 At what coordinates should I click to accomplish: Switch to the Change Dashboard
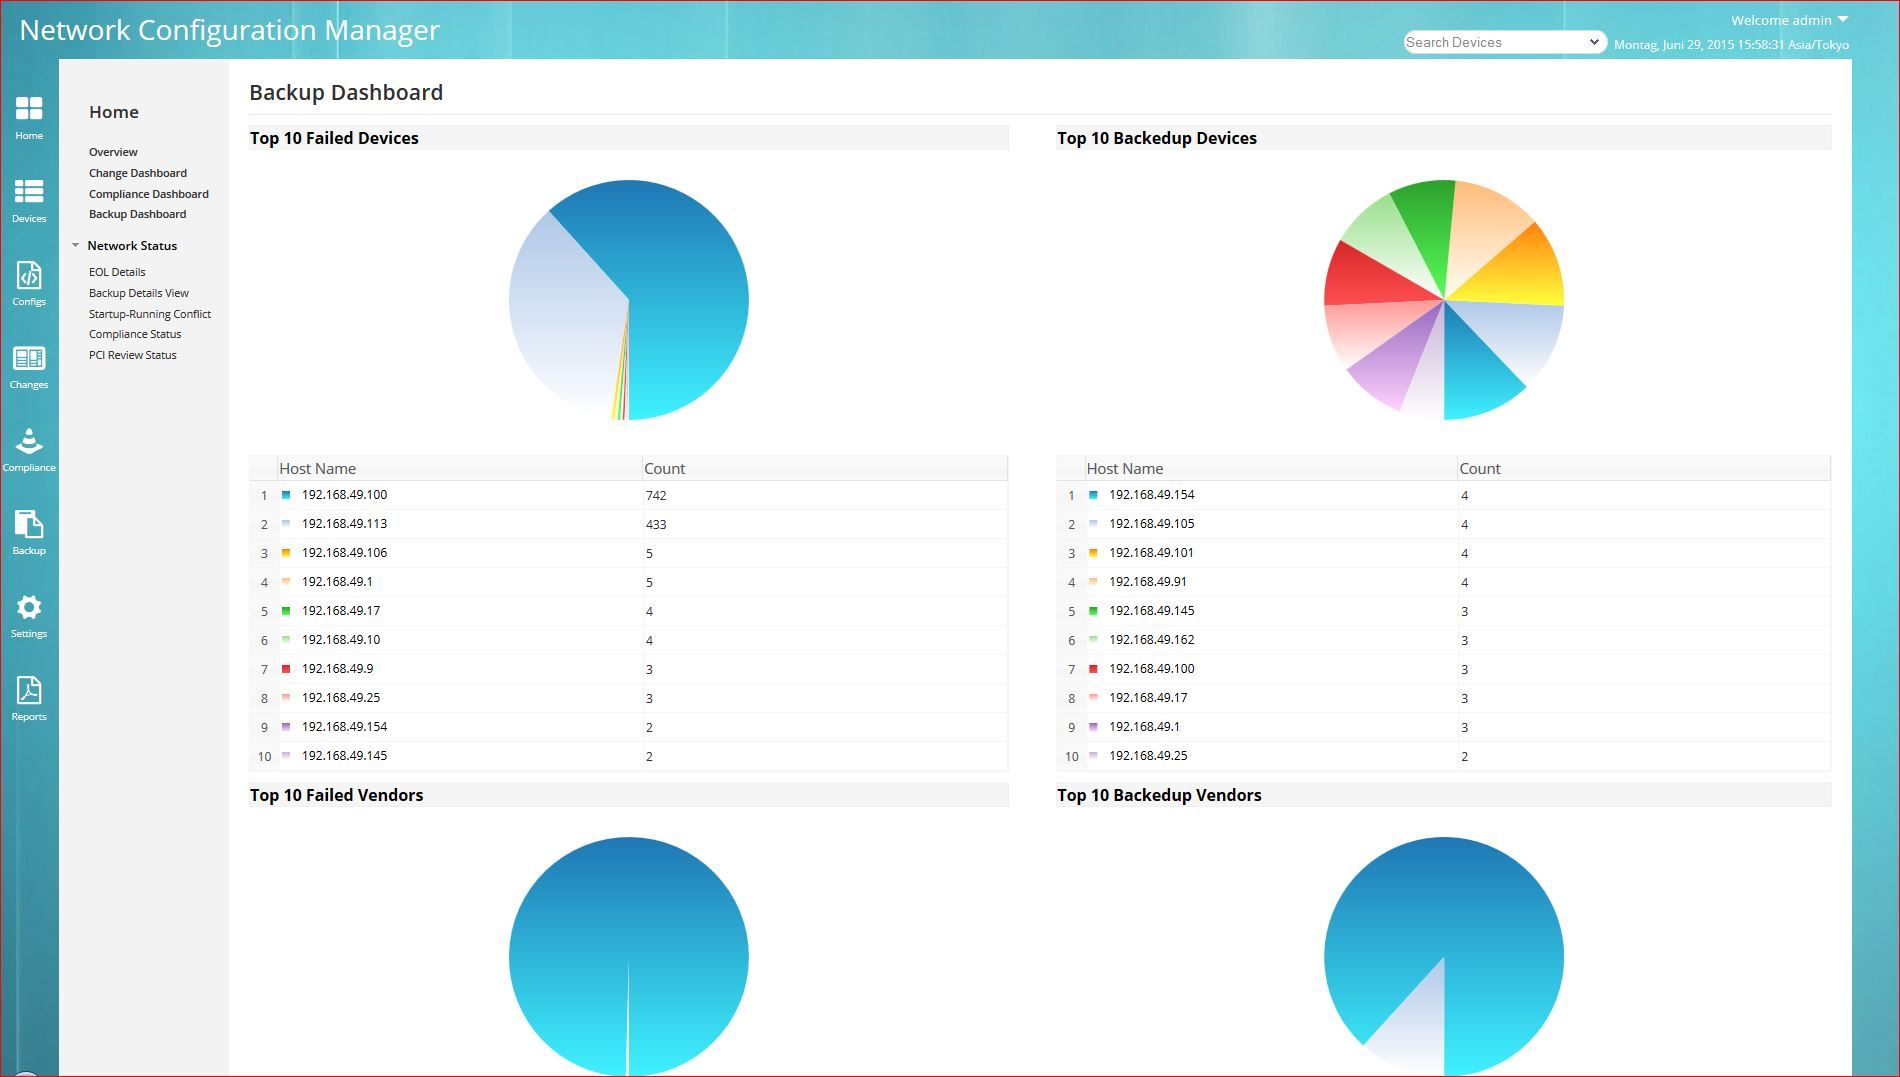[137, 172]
